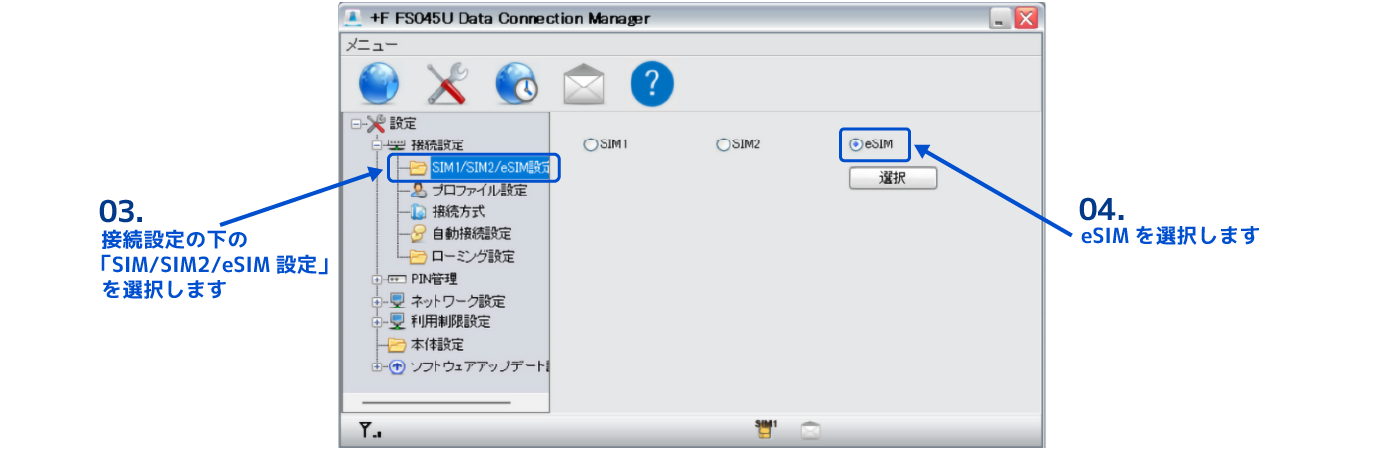Viewport: 1385px width, 450px height.
Task: Open the wrench and screwdriver settings icon
Action: [x=447, y=85]
